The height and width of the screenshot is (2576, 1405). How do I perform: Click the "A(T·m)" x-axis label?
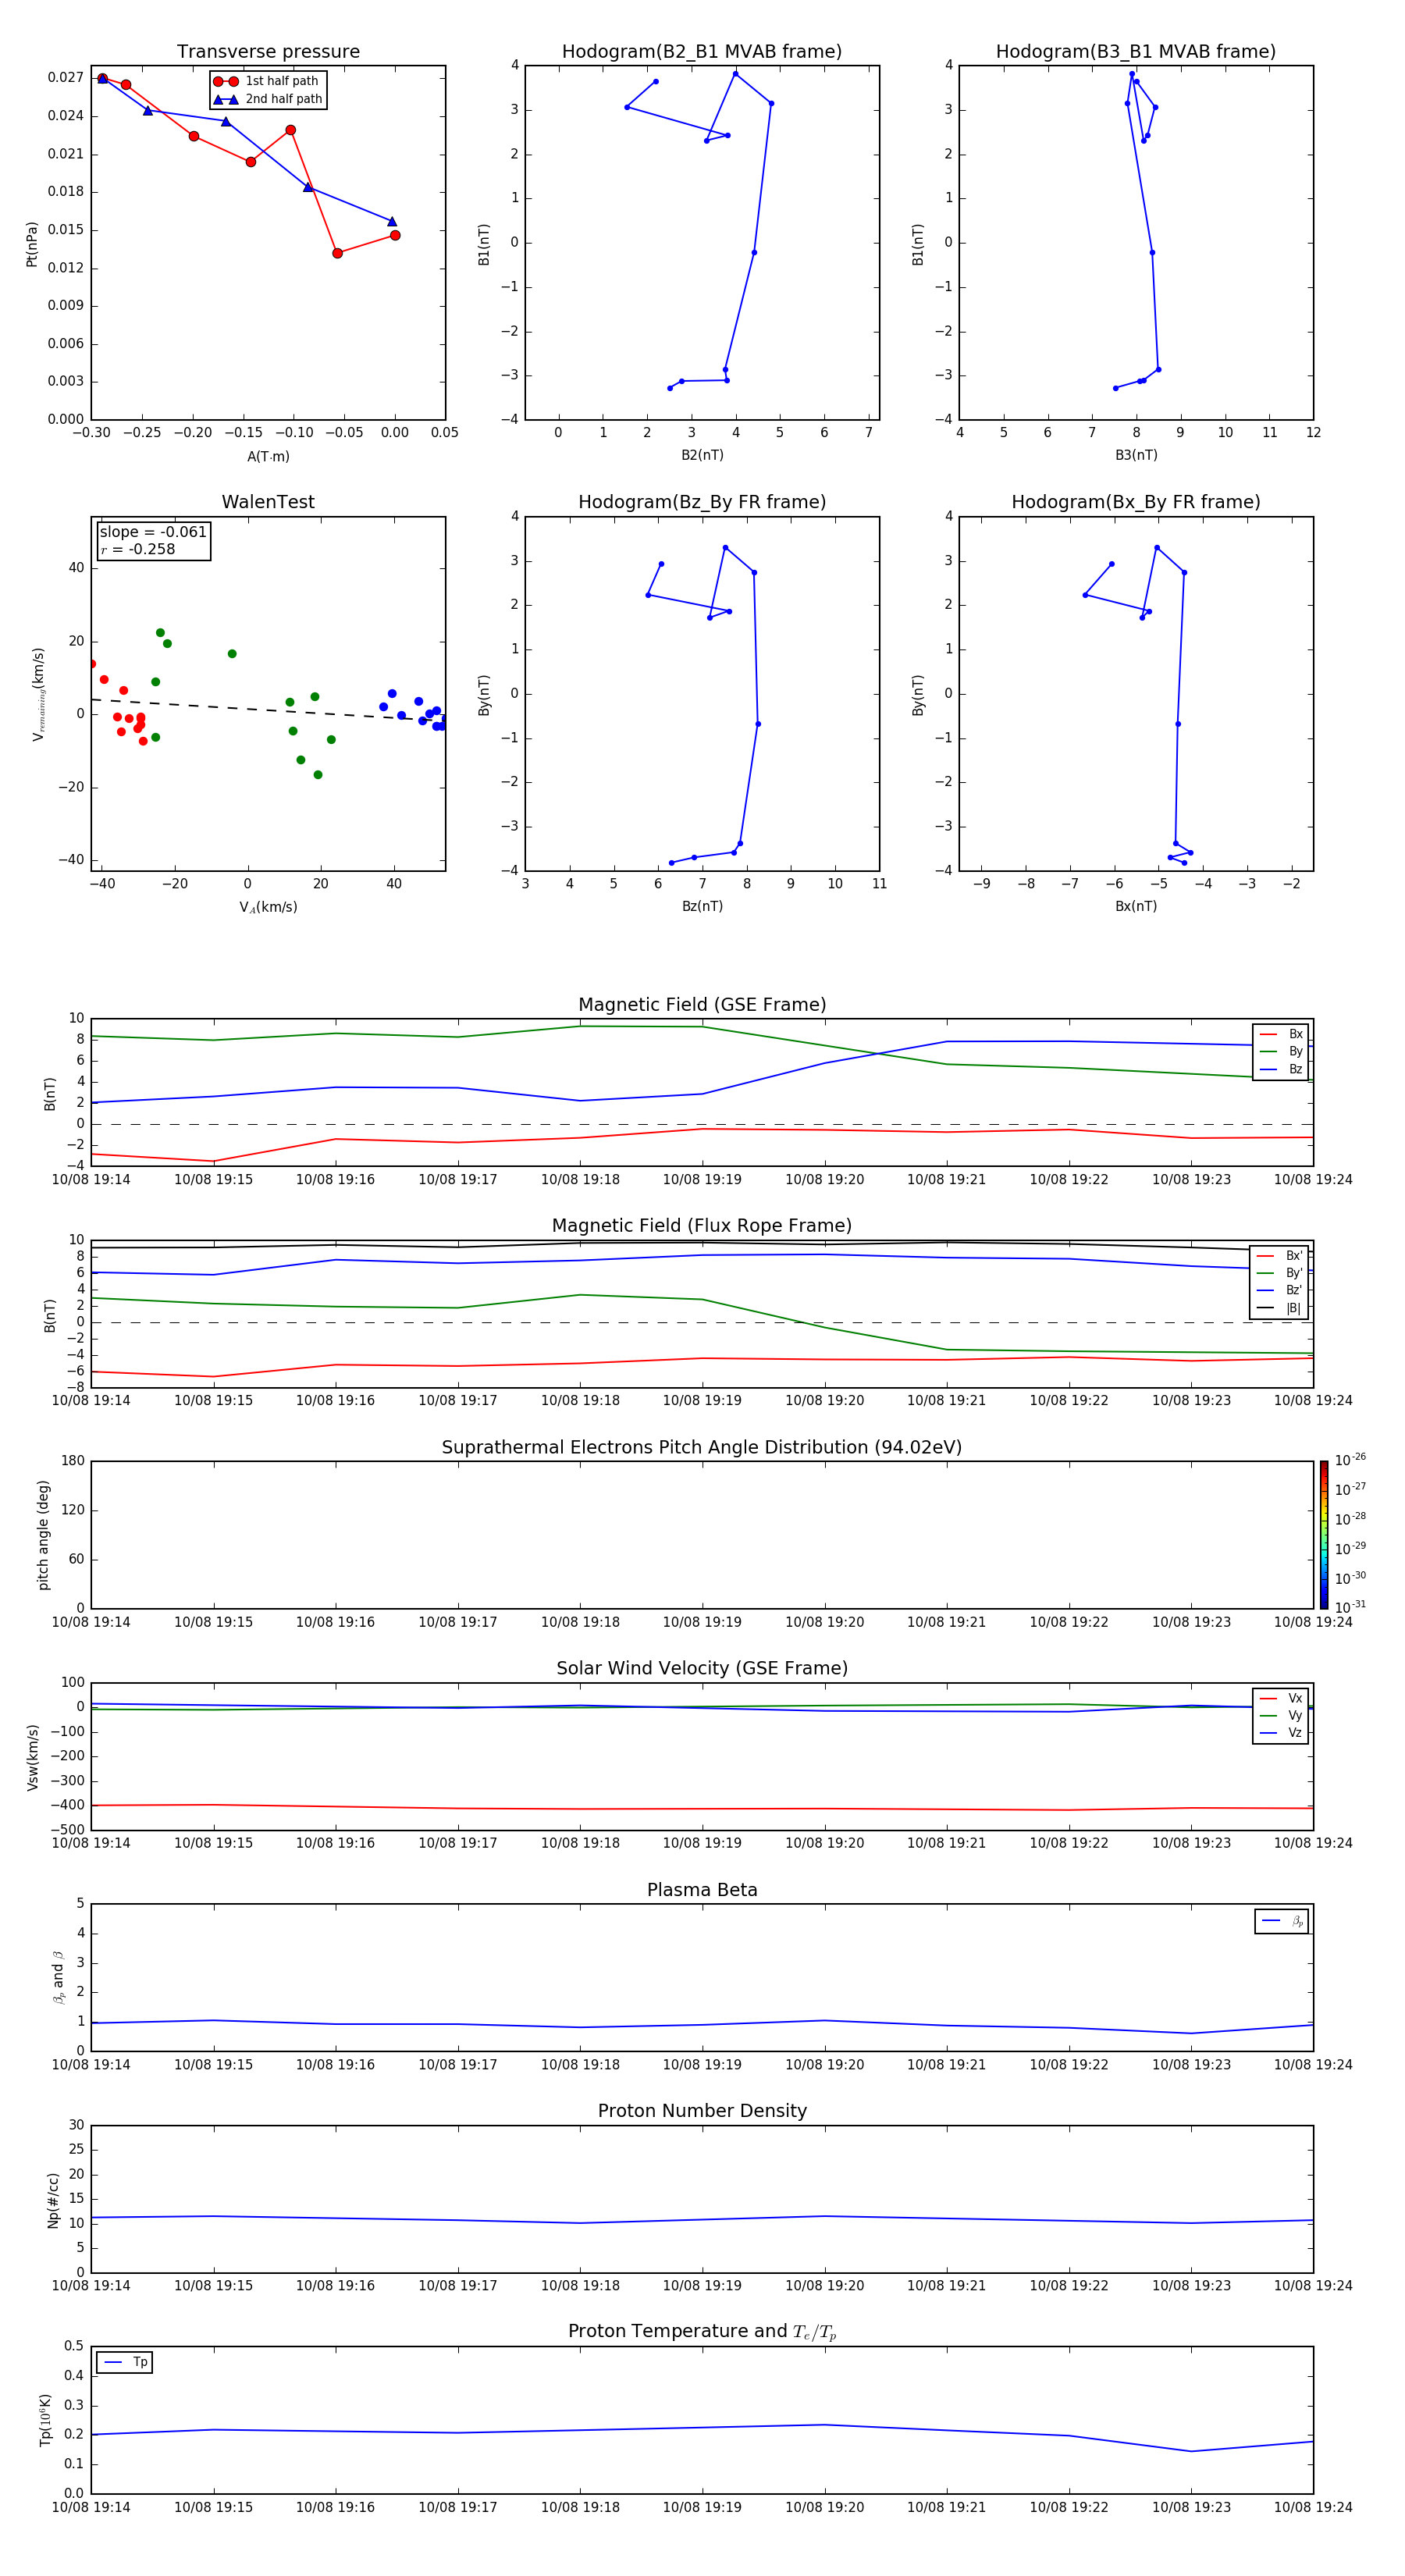pos(268,456)
